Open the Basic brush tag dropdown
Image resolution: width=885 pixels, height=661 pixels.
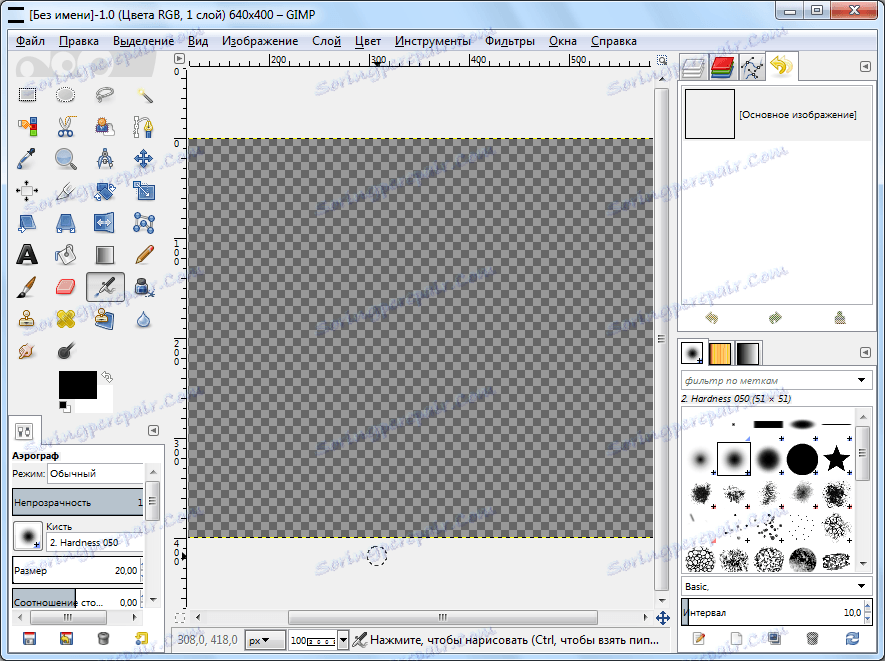click(777, 586)
